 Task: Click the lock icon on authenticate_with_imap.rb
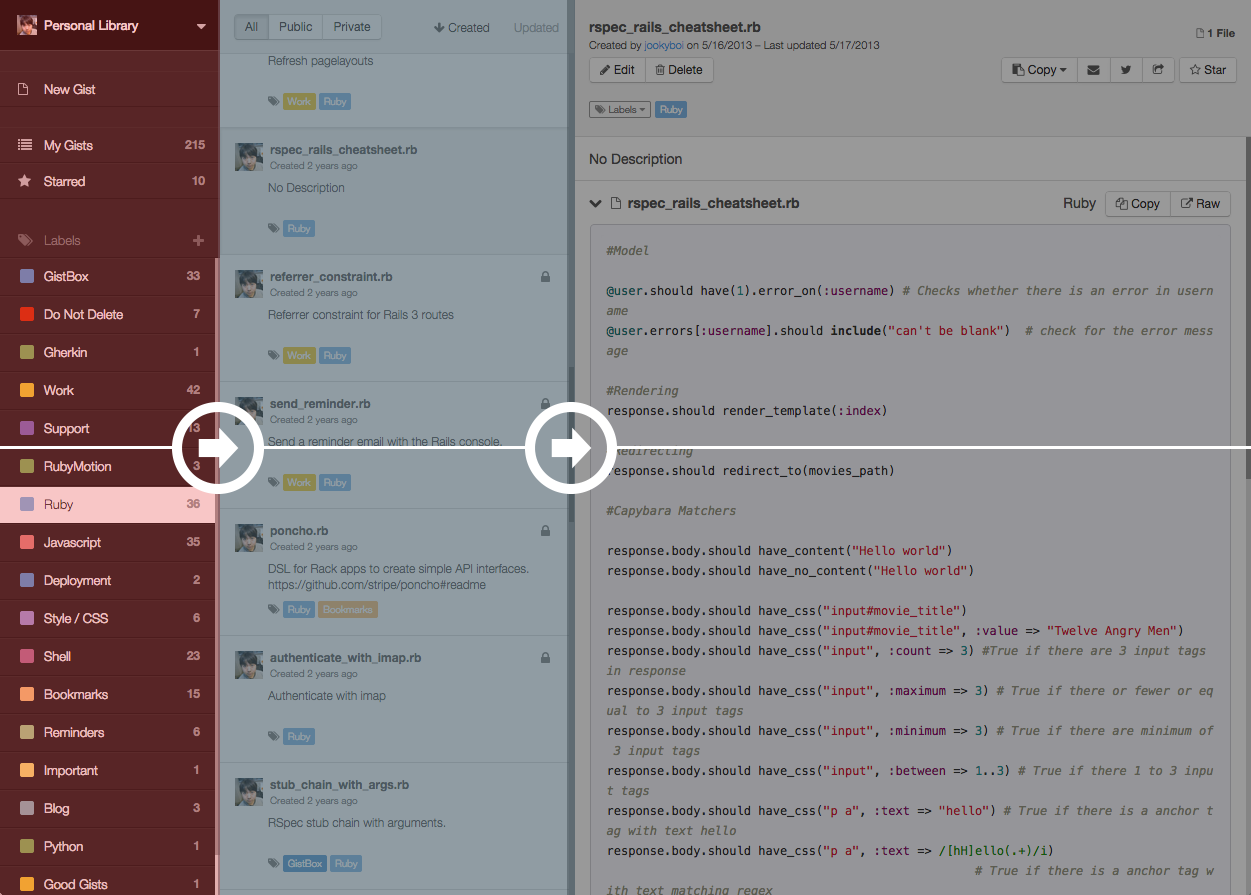[545, 658]
